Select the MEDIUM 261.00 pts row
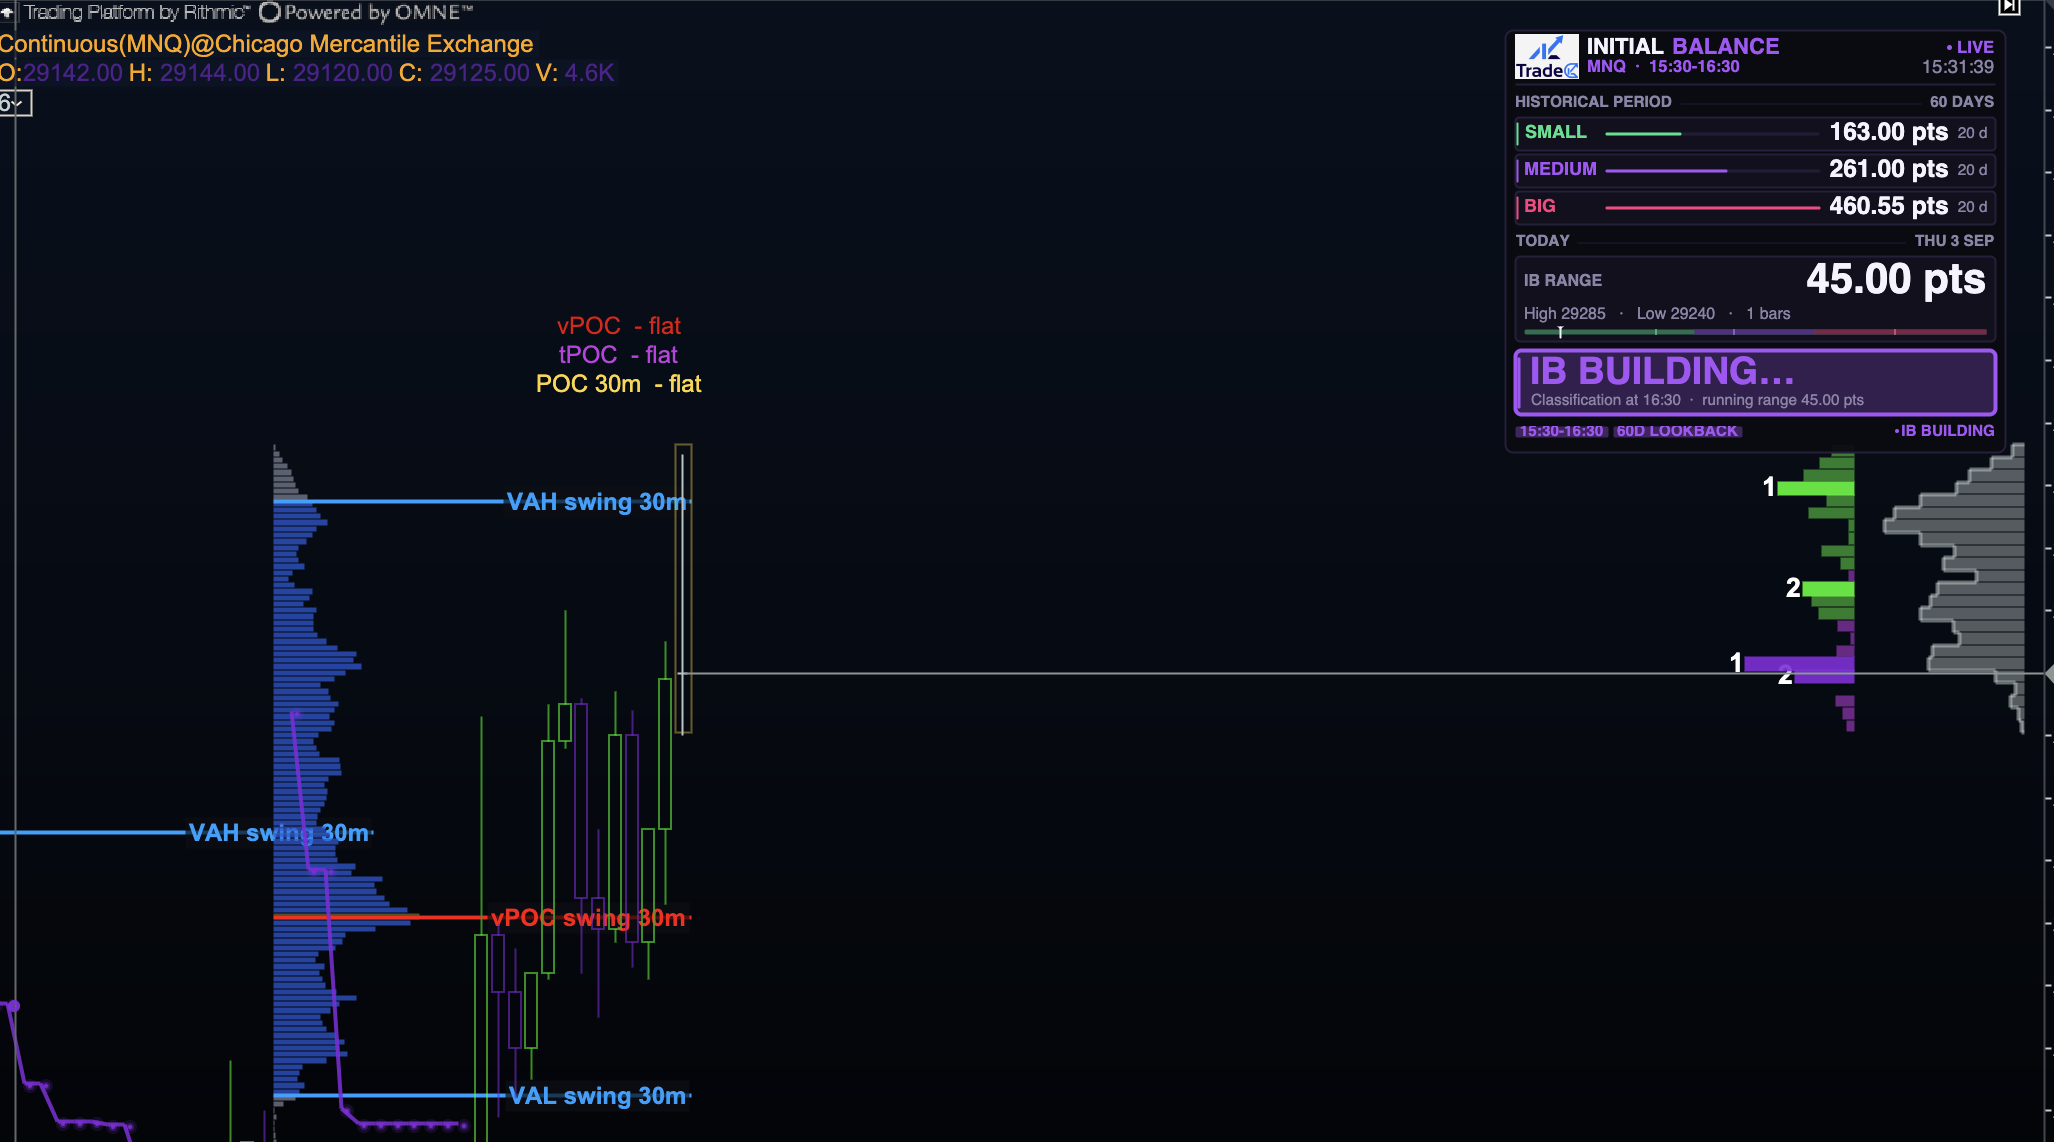The image size is (2054, 1142). [1755, 169]
